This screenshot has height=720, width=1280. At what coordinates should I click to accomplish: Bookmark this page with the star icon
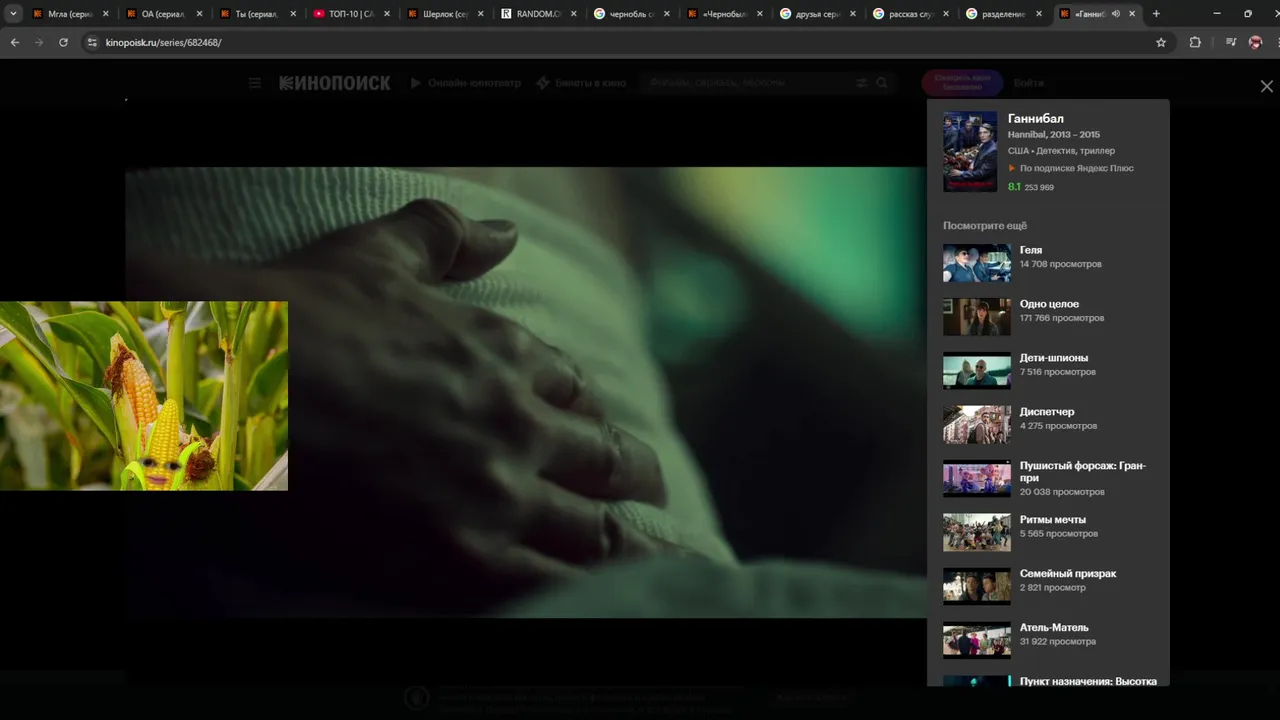pyautogui.click(x=1161, y=42)
